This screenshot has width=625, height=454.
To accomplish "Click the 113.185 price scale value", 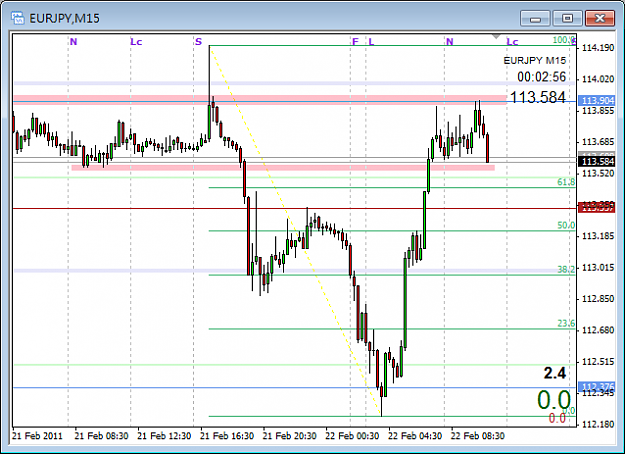I will pos(598,236).
